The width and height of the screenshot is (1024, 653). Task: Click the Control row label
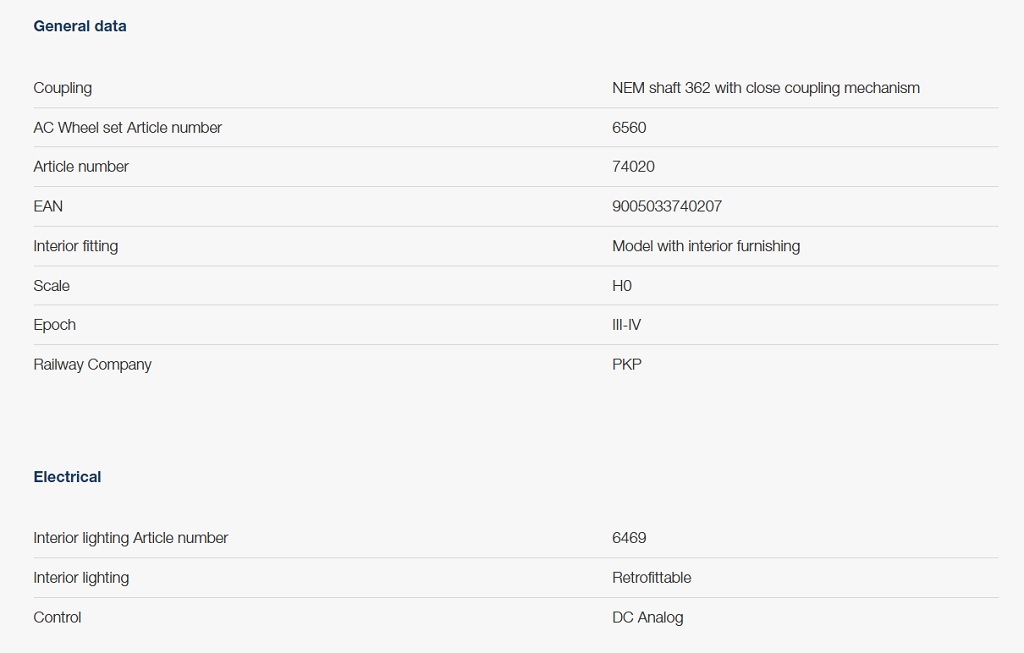(x=57, y=618)
